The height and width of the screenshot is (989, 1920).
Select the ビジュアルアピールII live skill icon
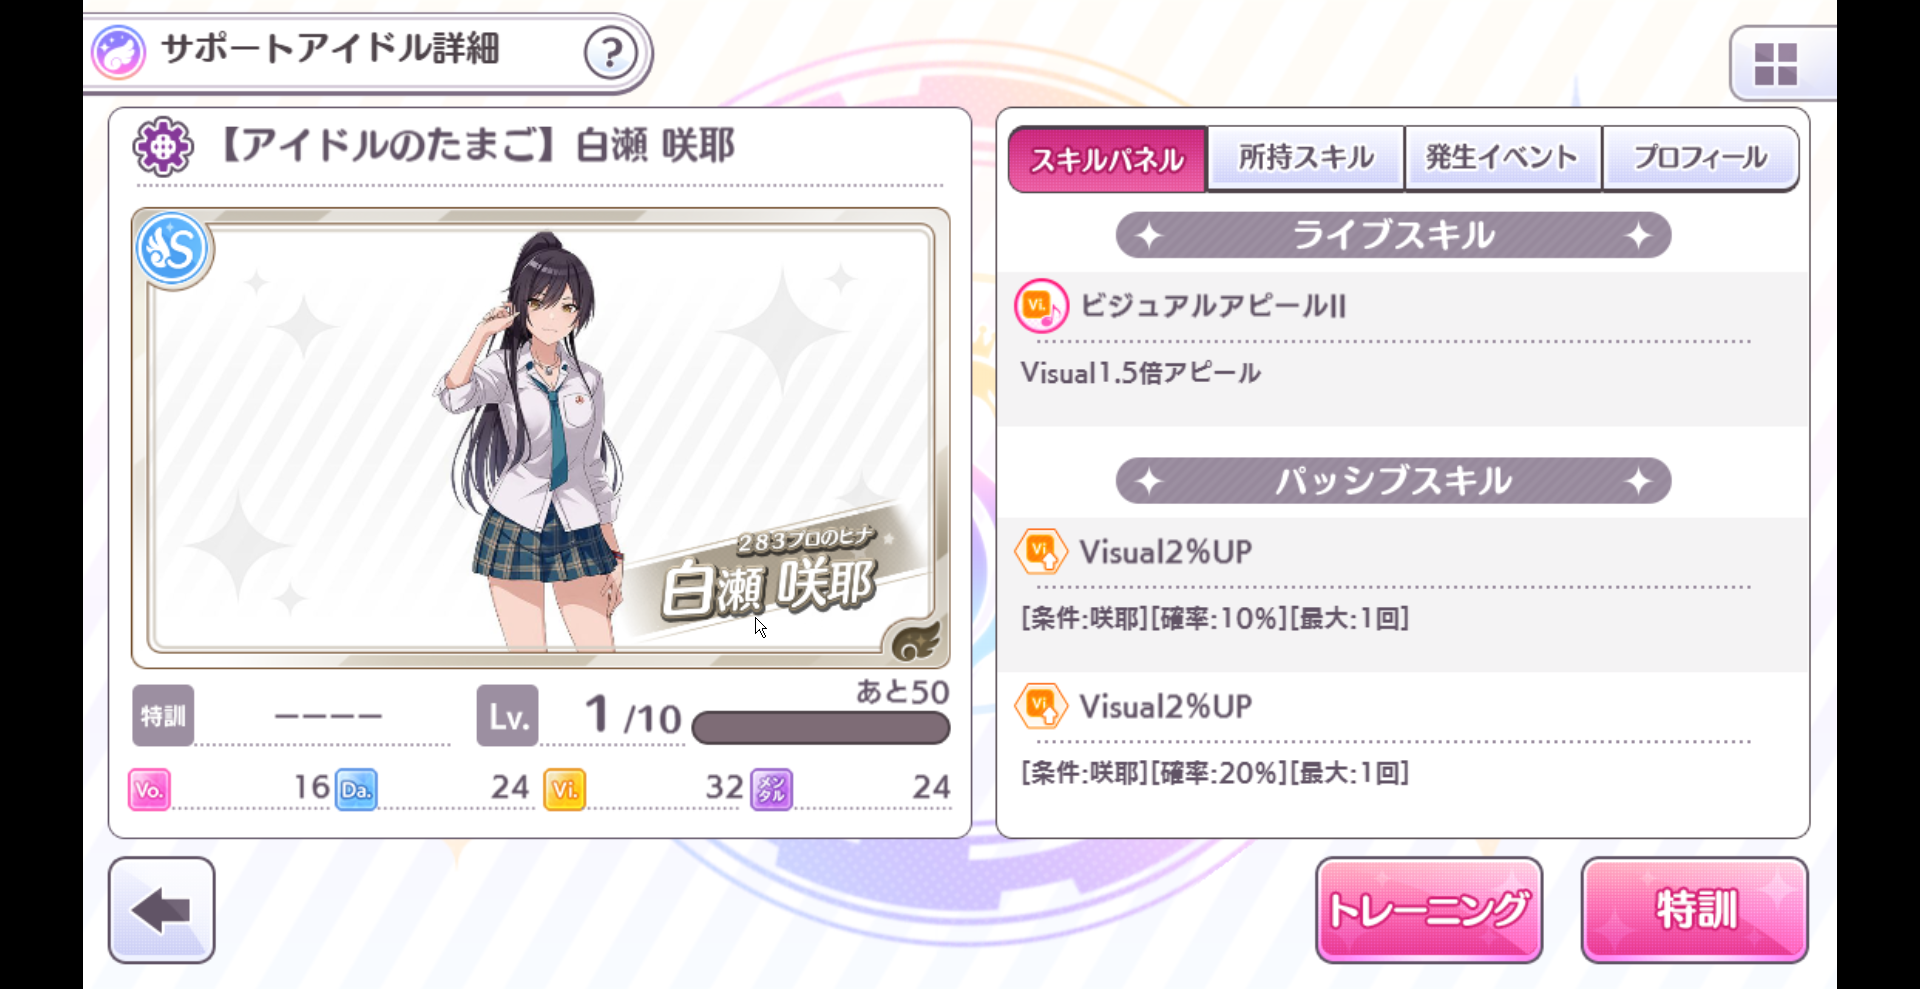[x=1041, y=306]
